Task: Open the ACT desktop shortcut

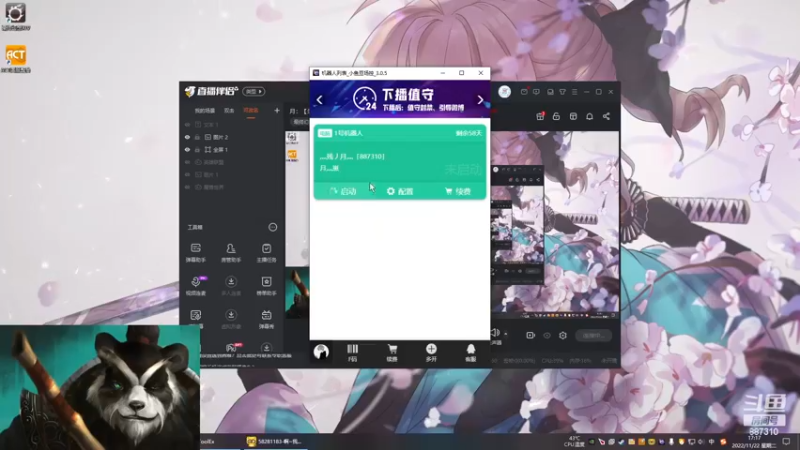Action: click(x=16, y=59)
